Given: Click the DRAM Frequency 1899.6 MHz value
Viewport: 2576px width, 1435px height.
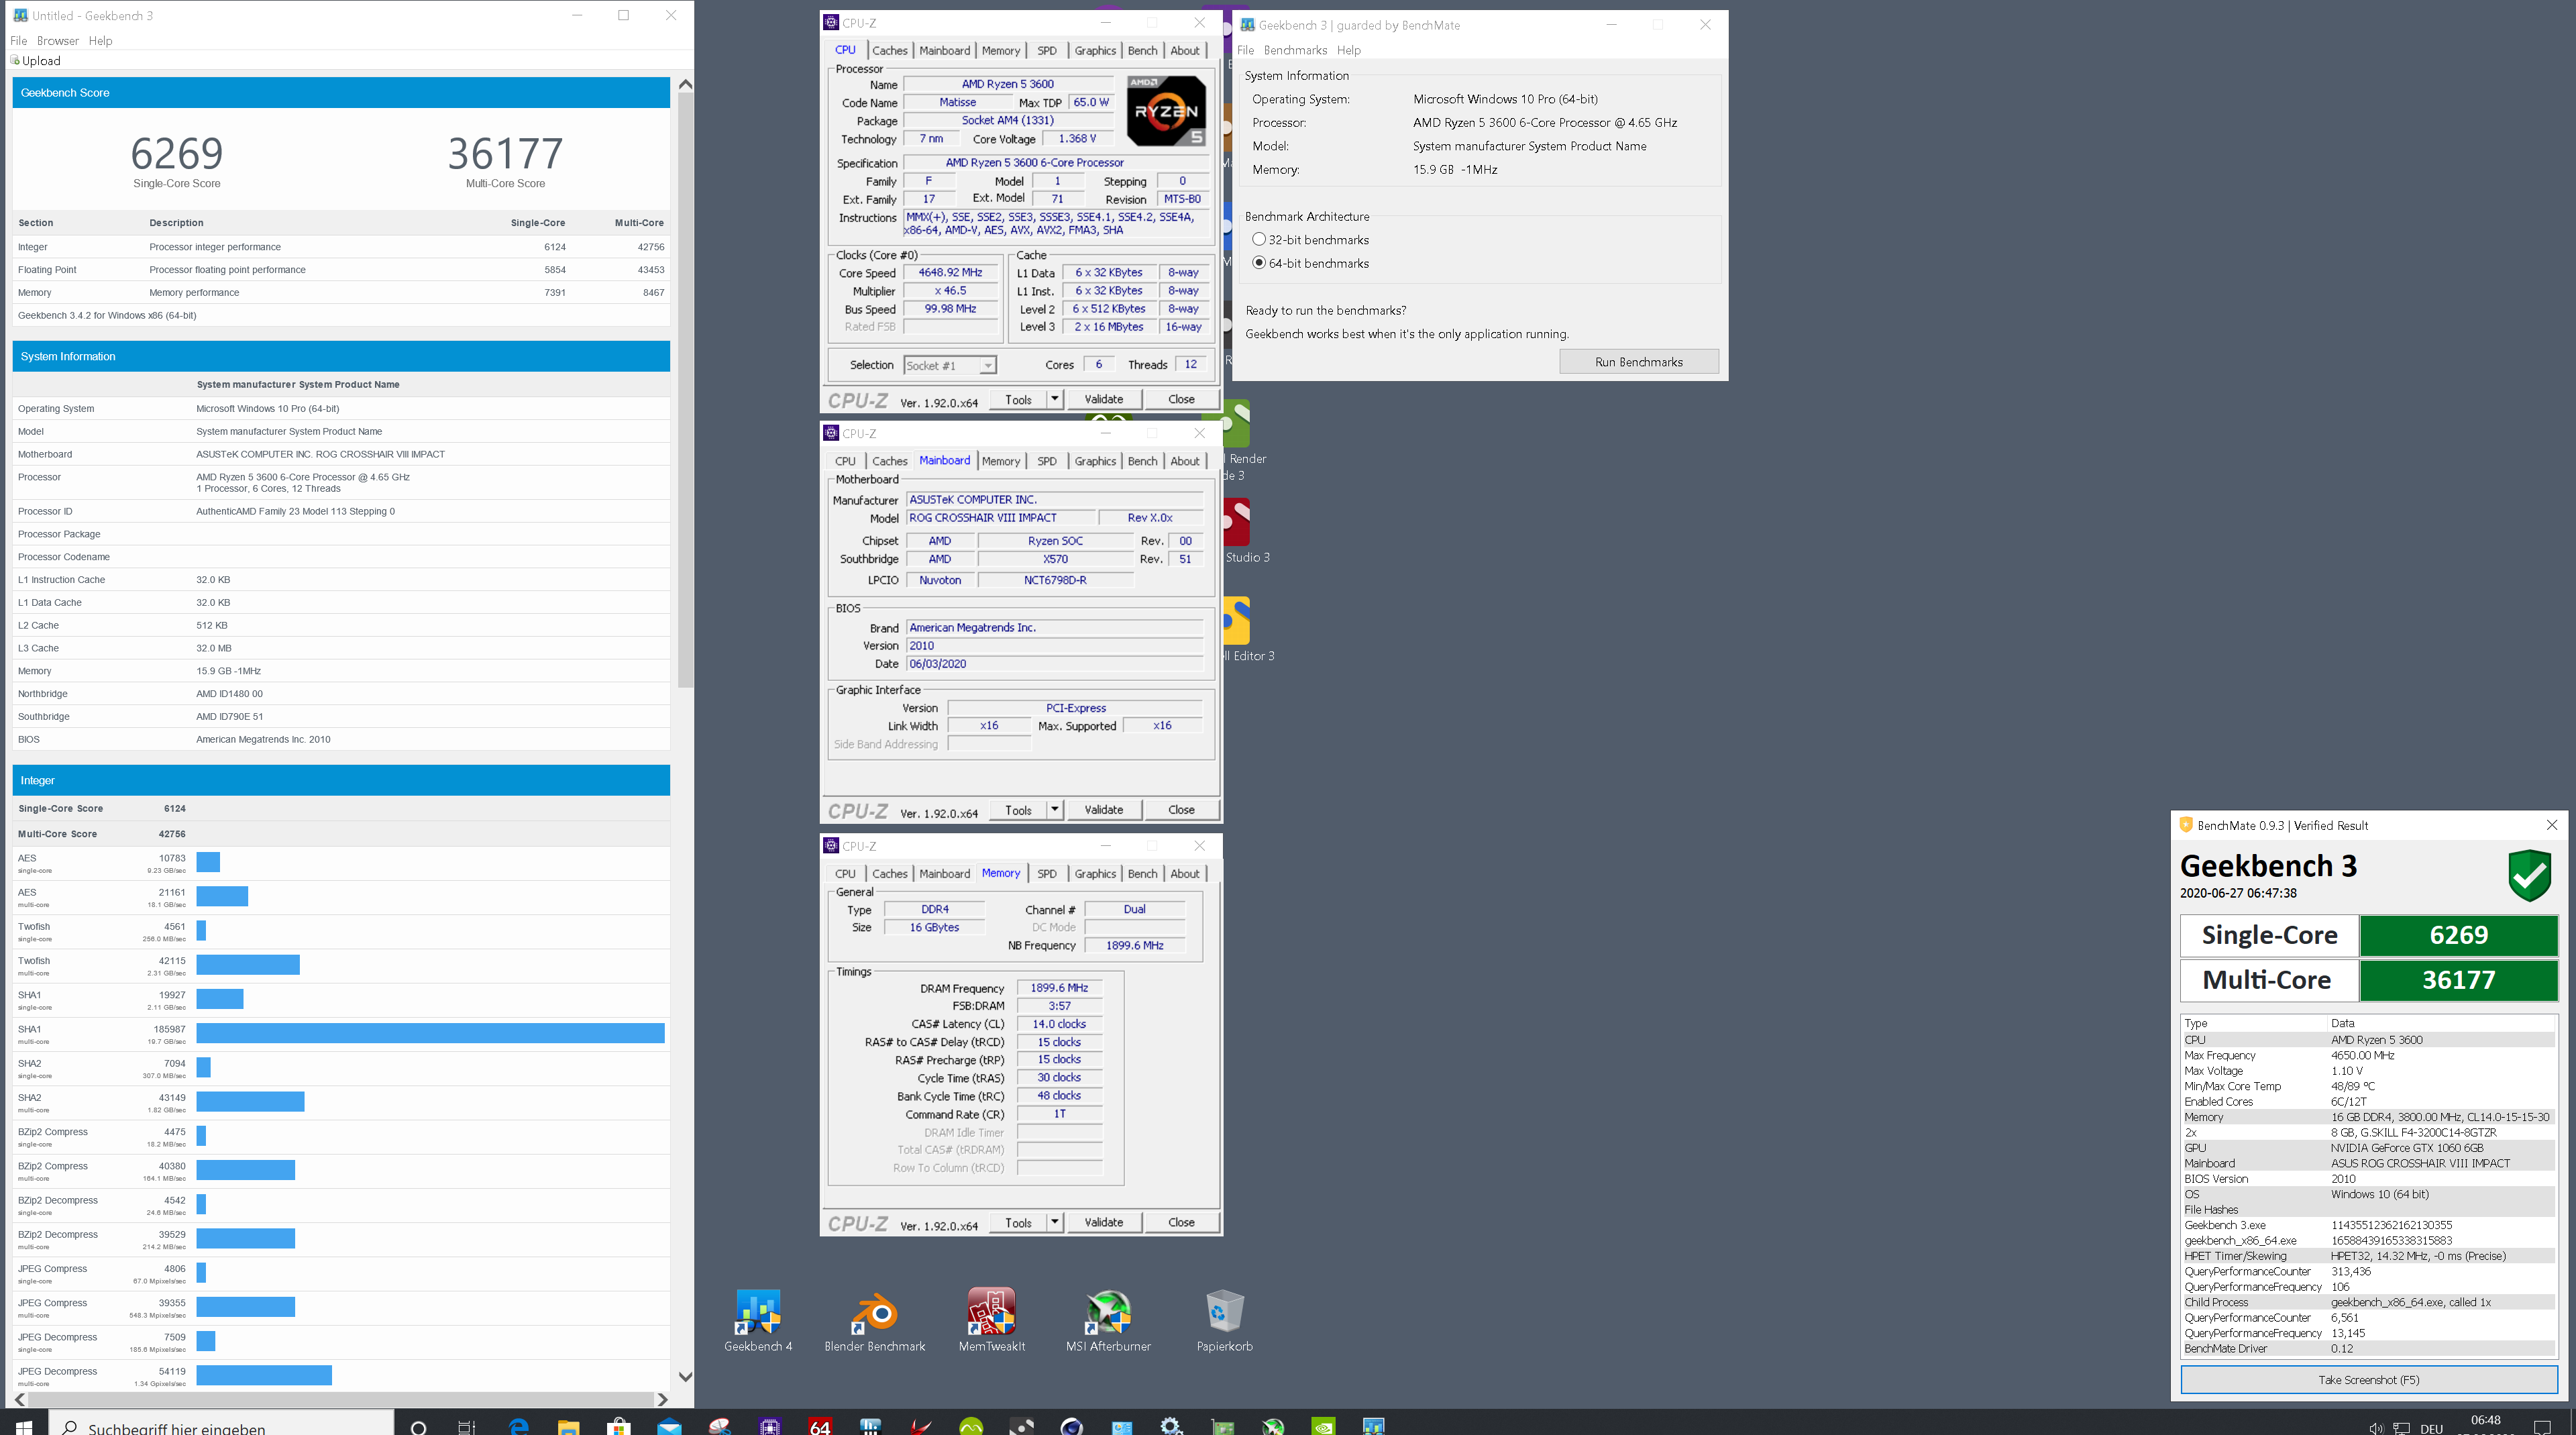Looking at the screenshot, I should point(1059,987).
